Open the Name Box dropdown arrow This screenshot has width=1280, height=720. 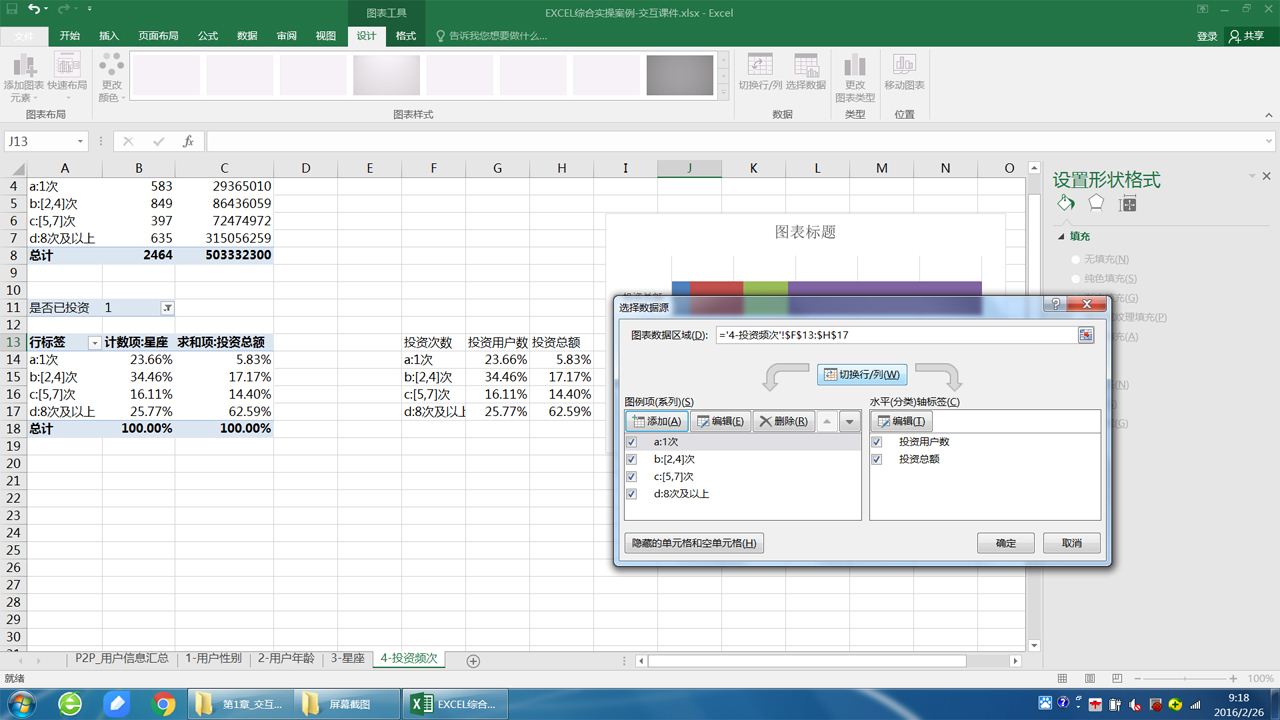80,141
